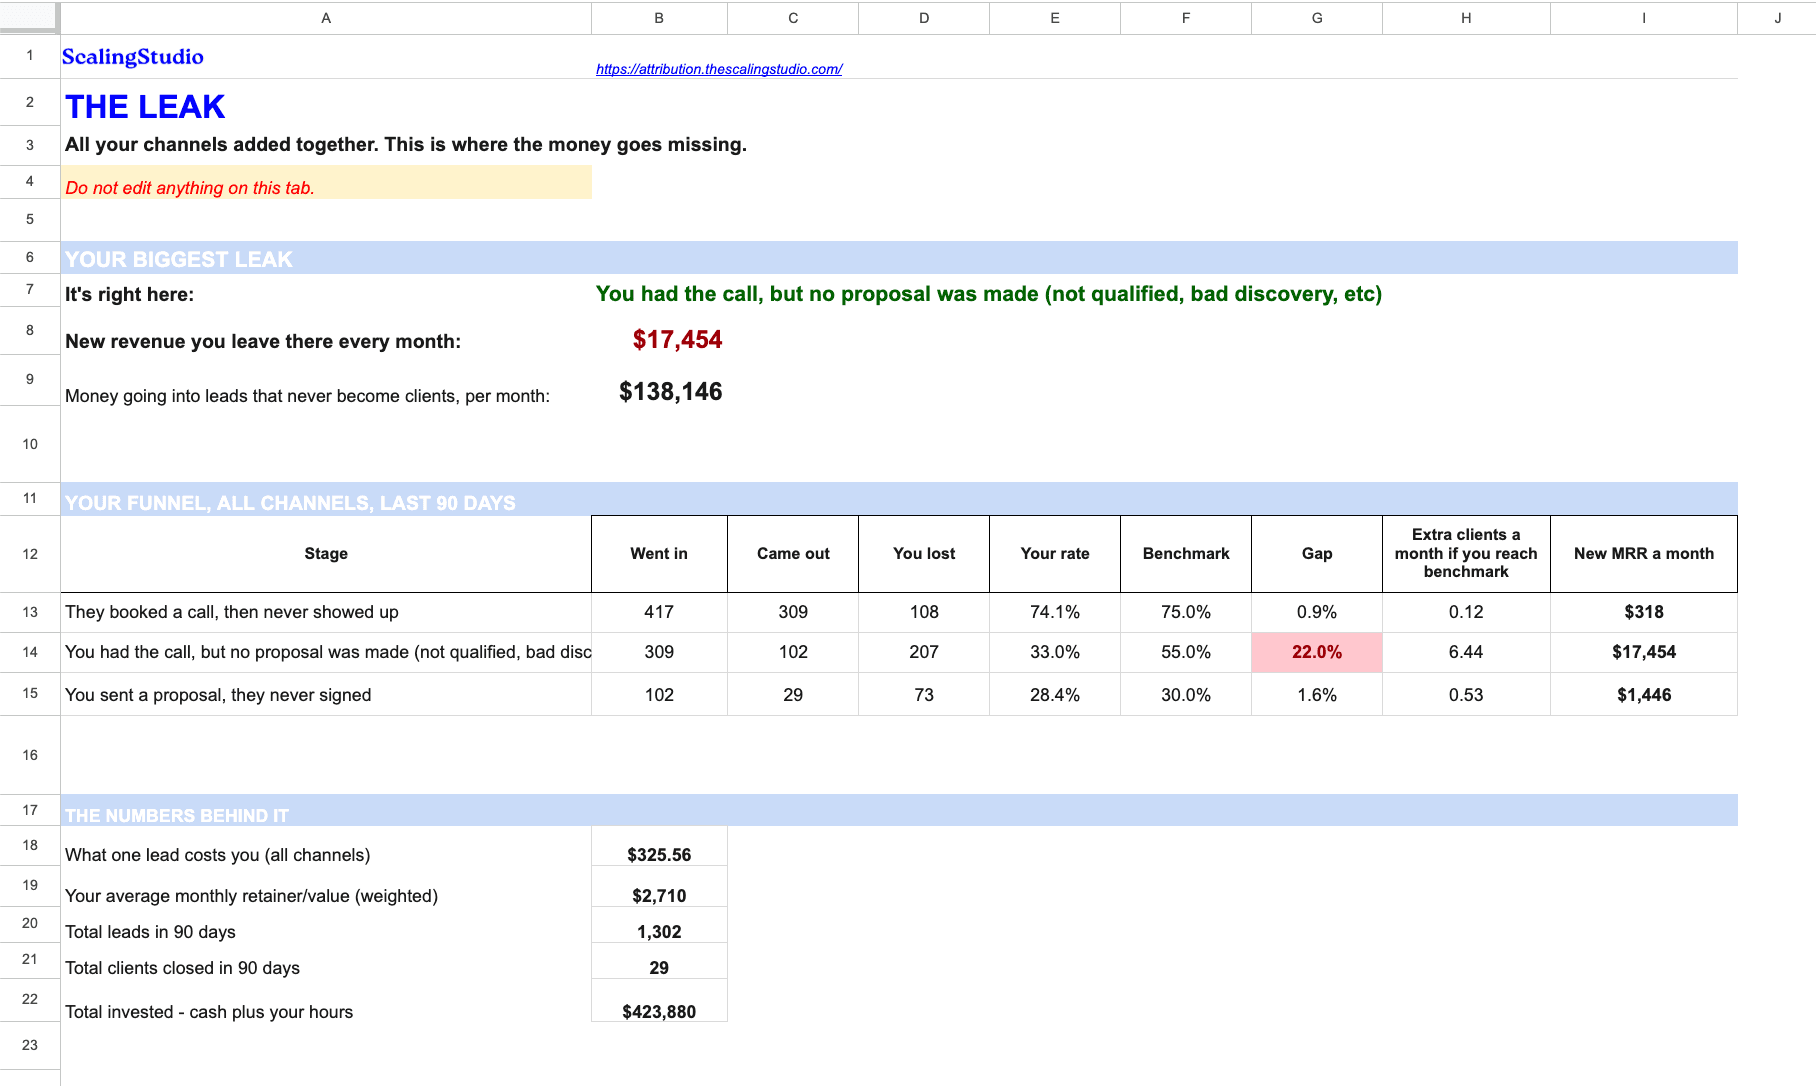The width and height of the screenshot is (1816, 1086).
Task: Select the 6.44 extra clients cell
Action: point(1466,652)
